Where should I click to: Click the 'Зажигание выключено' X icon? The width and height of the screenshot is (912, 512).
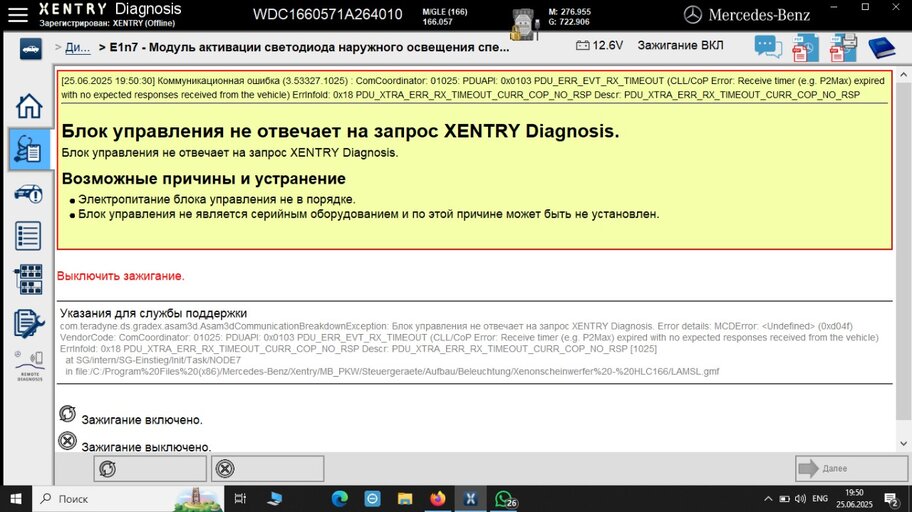pyautogui.click(x=67, y=441)
